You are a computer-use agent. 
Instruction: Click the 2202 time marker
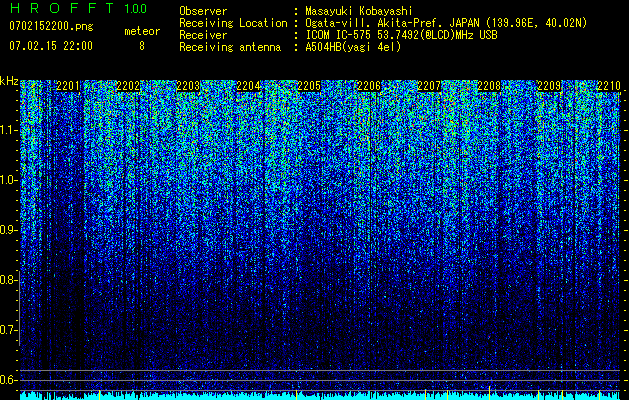pyautogui.click(x=128, y=86)
